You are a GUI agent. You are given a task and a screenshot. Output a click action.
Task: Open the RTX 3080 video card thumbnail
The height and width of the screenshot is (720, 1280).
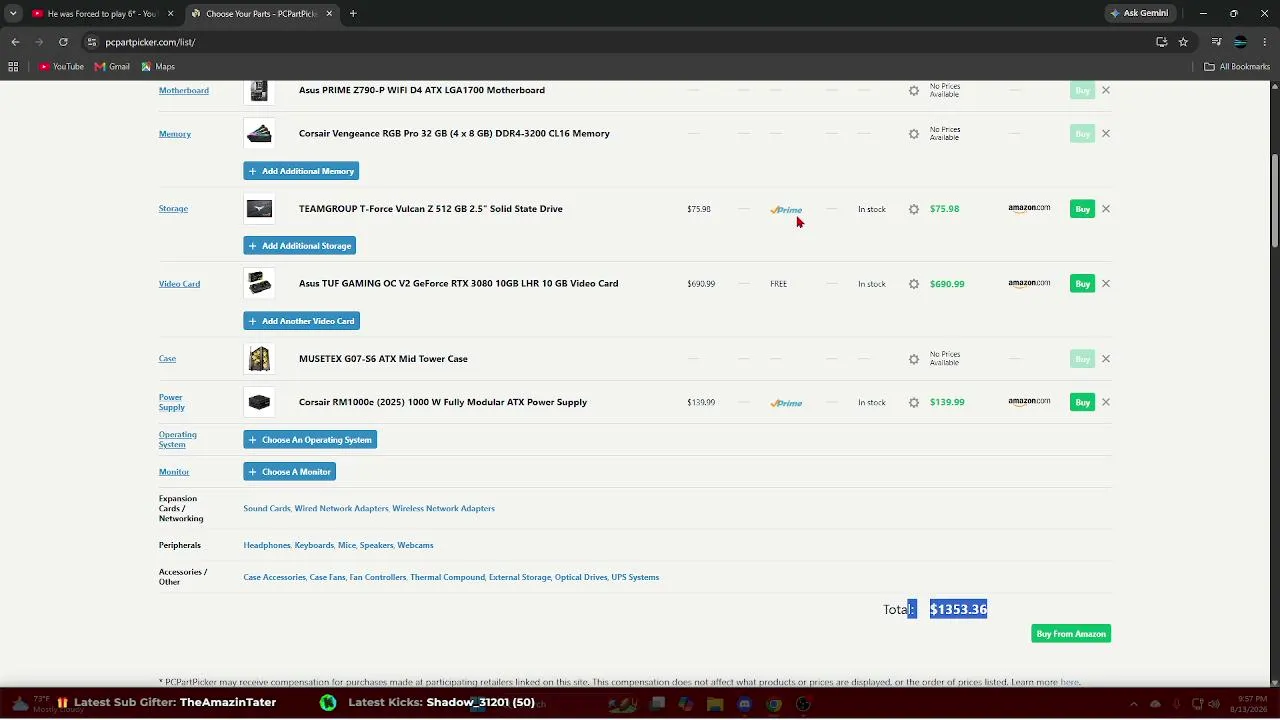259,284
